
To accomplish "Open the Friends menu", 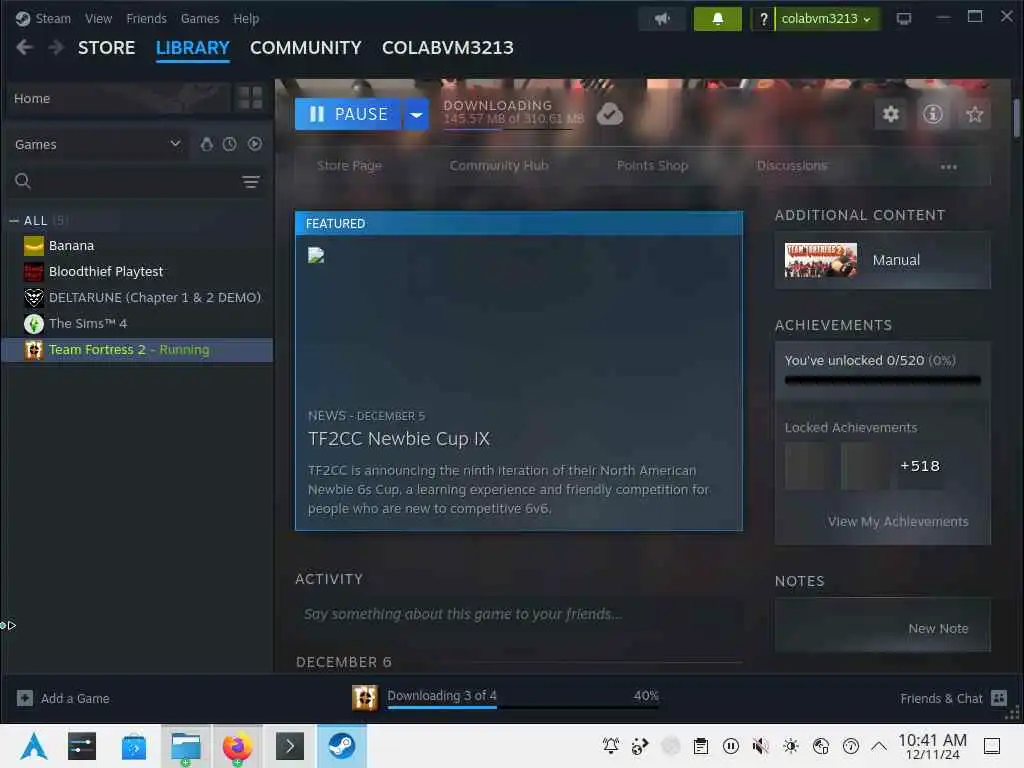I will coord(146,18).
